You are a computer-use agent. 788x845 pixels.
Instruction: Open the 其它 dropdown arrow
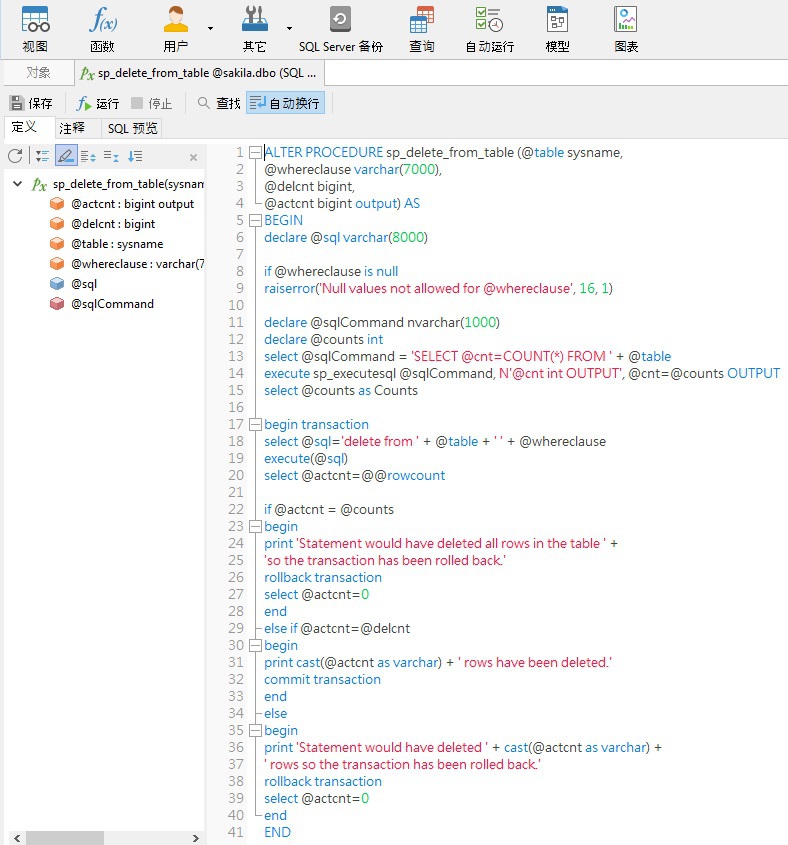(289, 28)
